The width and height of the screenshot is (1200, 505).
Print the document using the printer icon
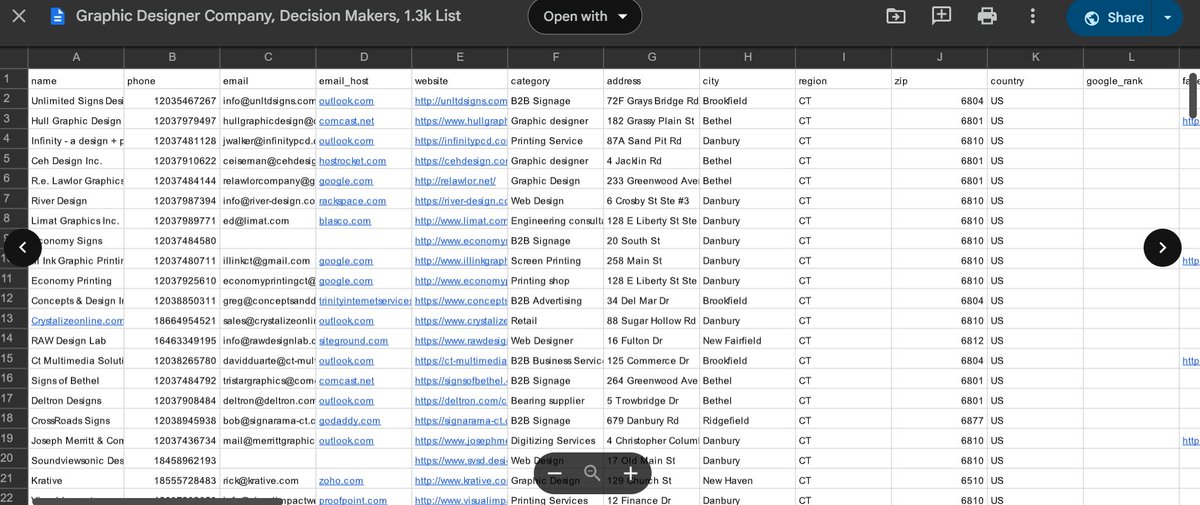(x=987, y=16)
